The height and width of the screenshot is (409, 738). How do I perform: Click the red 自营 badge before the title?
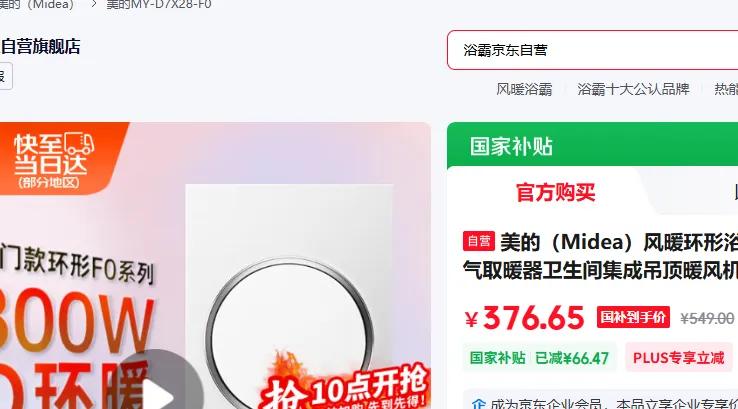point(479,241)
